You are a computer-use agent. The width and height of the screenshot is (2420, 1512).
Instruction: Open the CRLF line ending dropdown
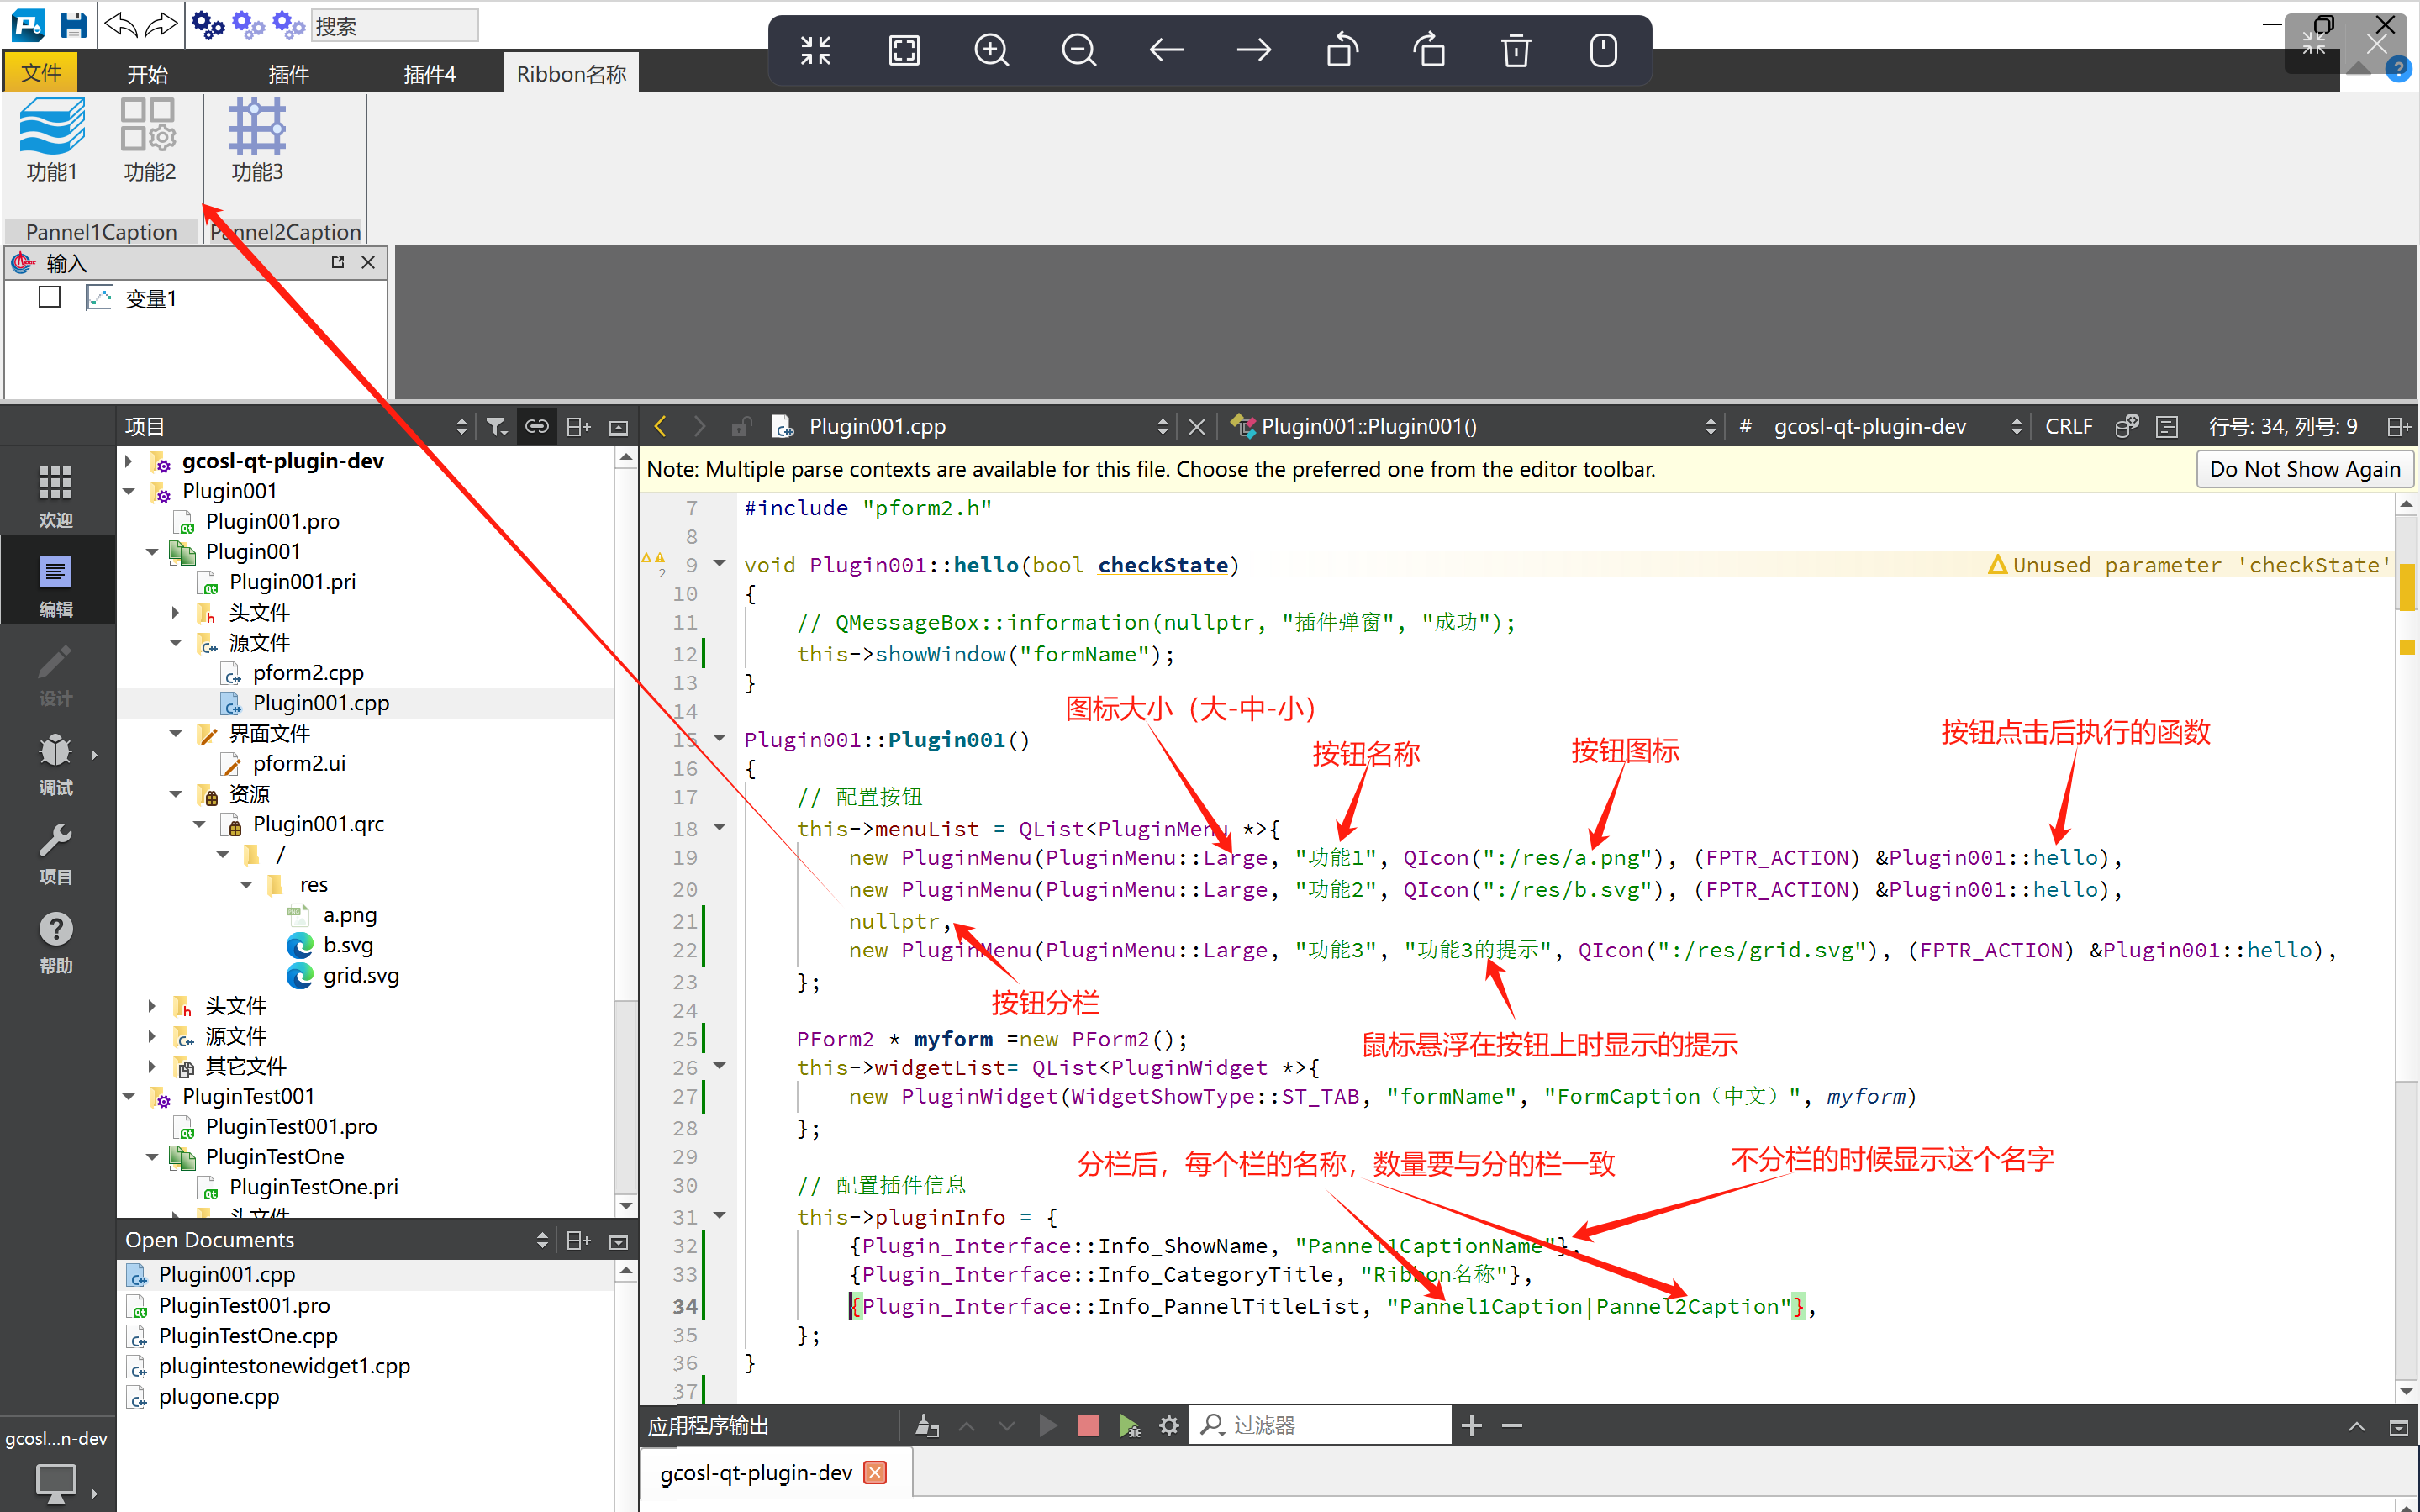click(x=2067, y=427)
